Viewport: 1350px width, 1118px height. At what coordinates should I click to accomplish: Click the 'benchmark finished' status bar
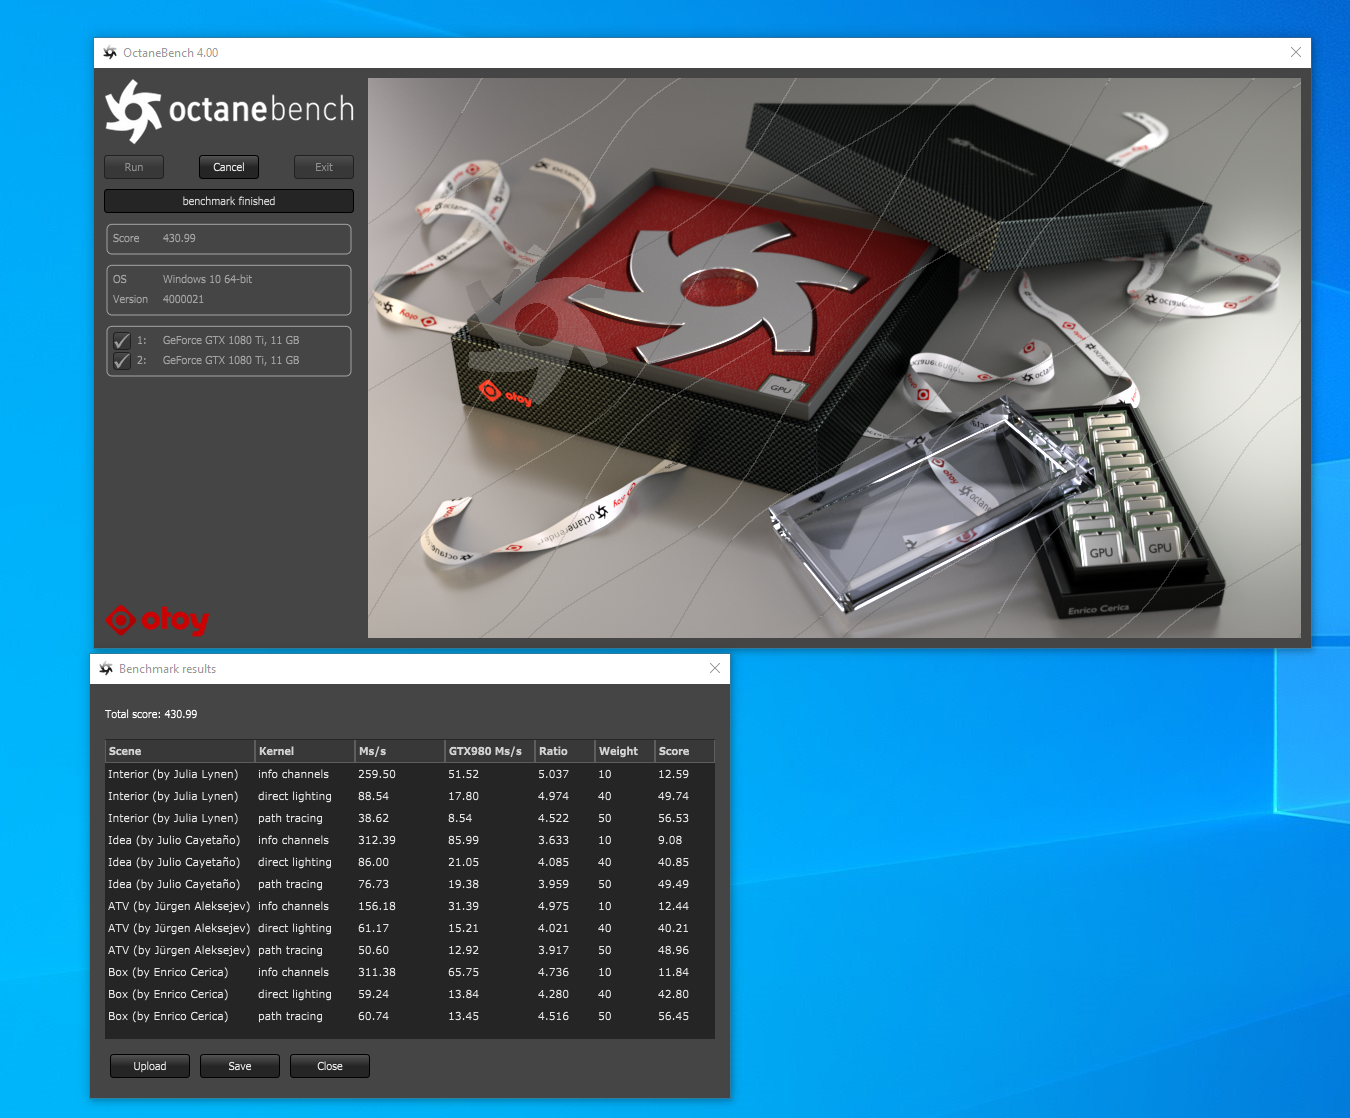click(229, 201)
